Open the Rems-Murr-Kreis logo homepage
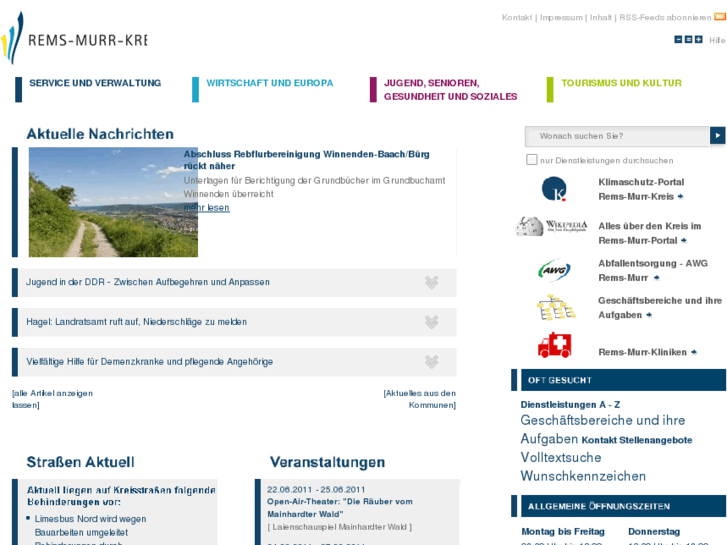Viewport: 727px width, 545px height. (74, 38)
